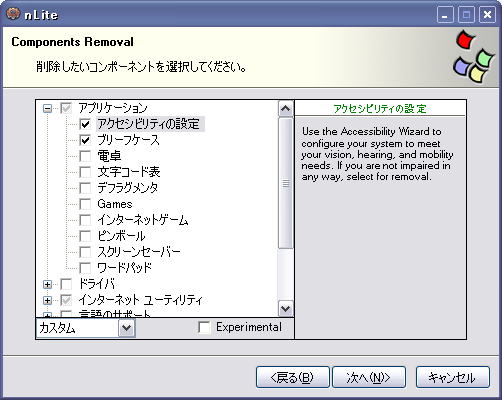Viewport: 502px width, 400px height.
Task: Select the 電卓 row label
Action: pyautogui.click(x=109, y=156)
